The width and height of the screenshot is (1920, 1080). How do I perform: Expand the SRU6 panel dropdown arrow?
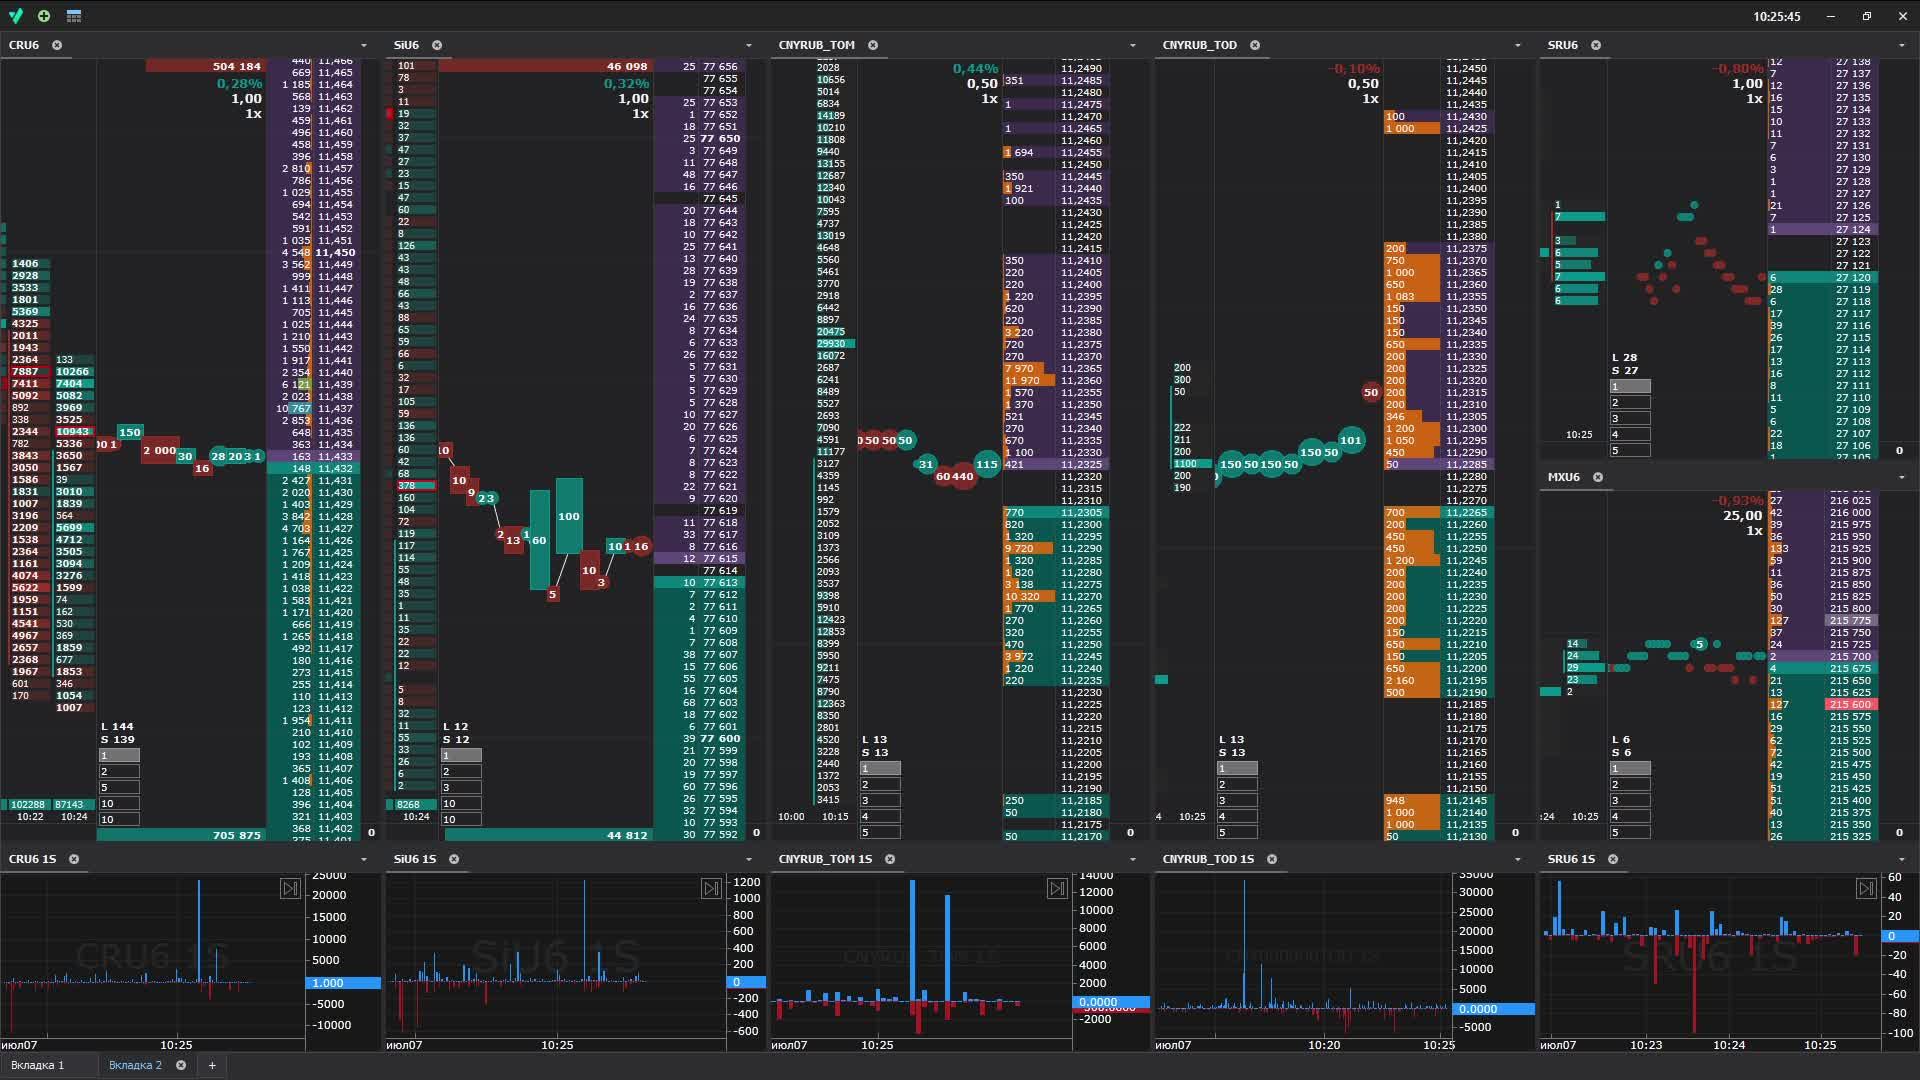[1902, 45]
